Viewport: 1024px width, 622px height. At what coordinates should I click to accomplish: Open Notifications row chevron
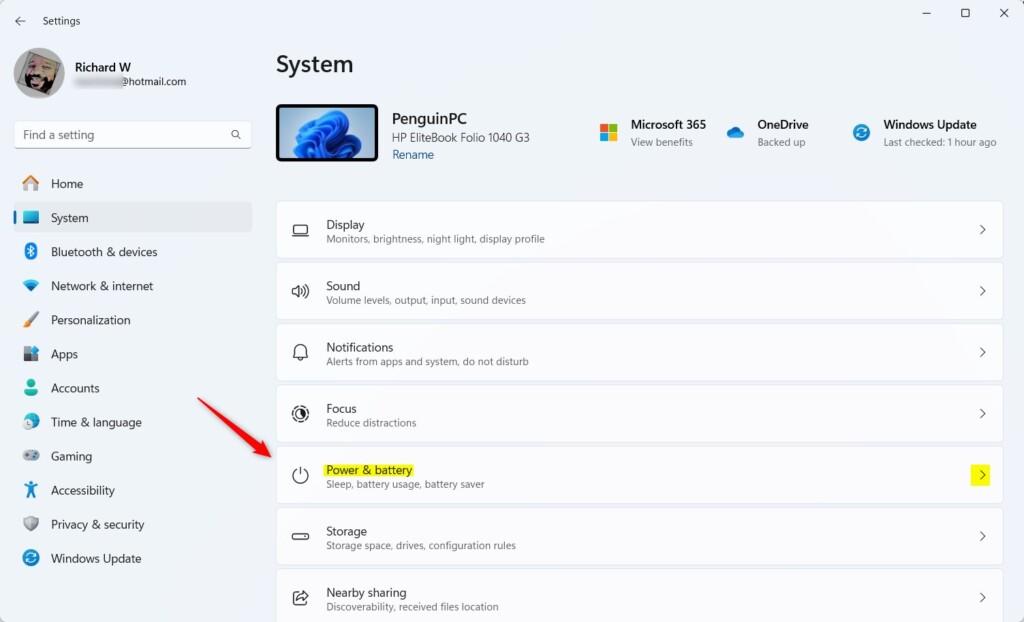982,353
